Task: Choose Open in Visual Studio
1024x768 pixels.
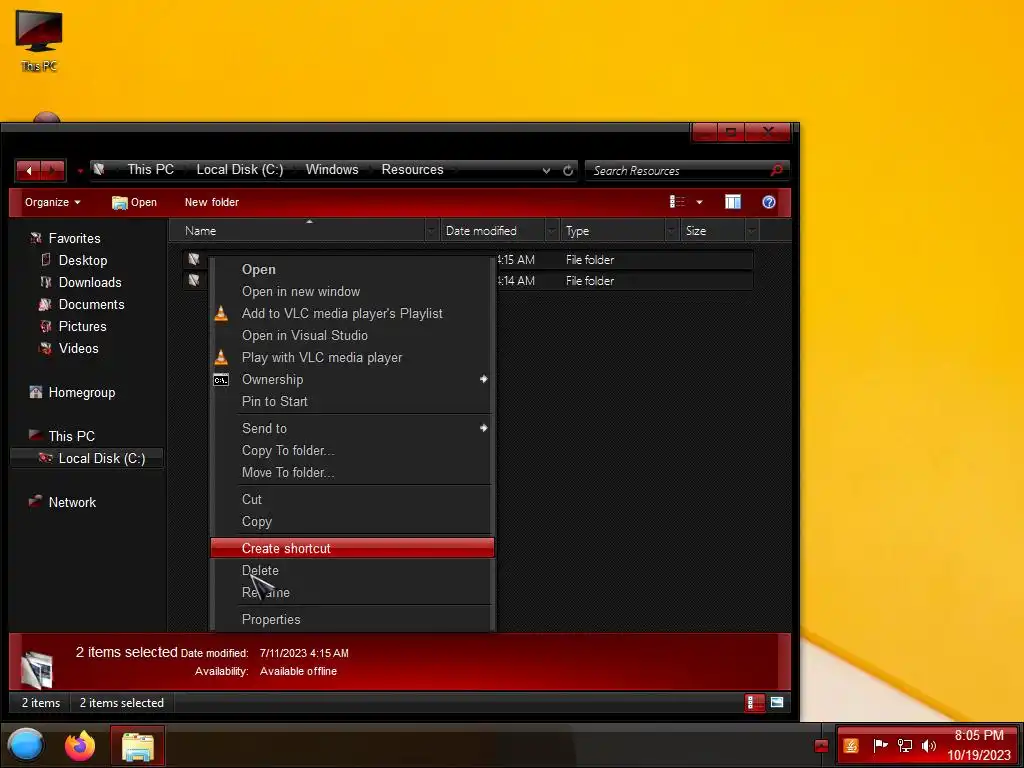Action: click(352, 335)
